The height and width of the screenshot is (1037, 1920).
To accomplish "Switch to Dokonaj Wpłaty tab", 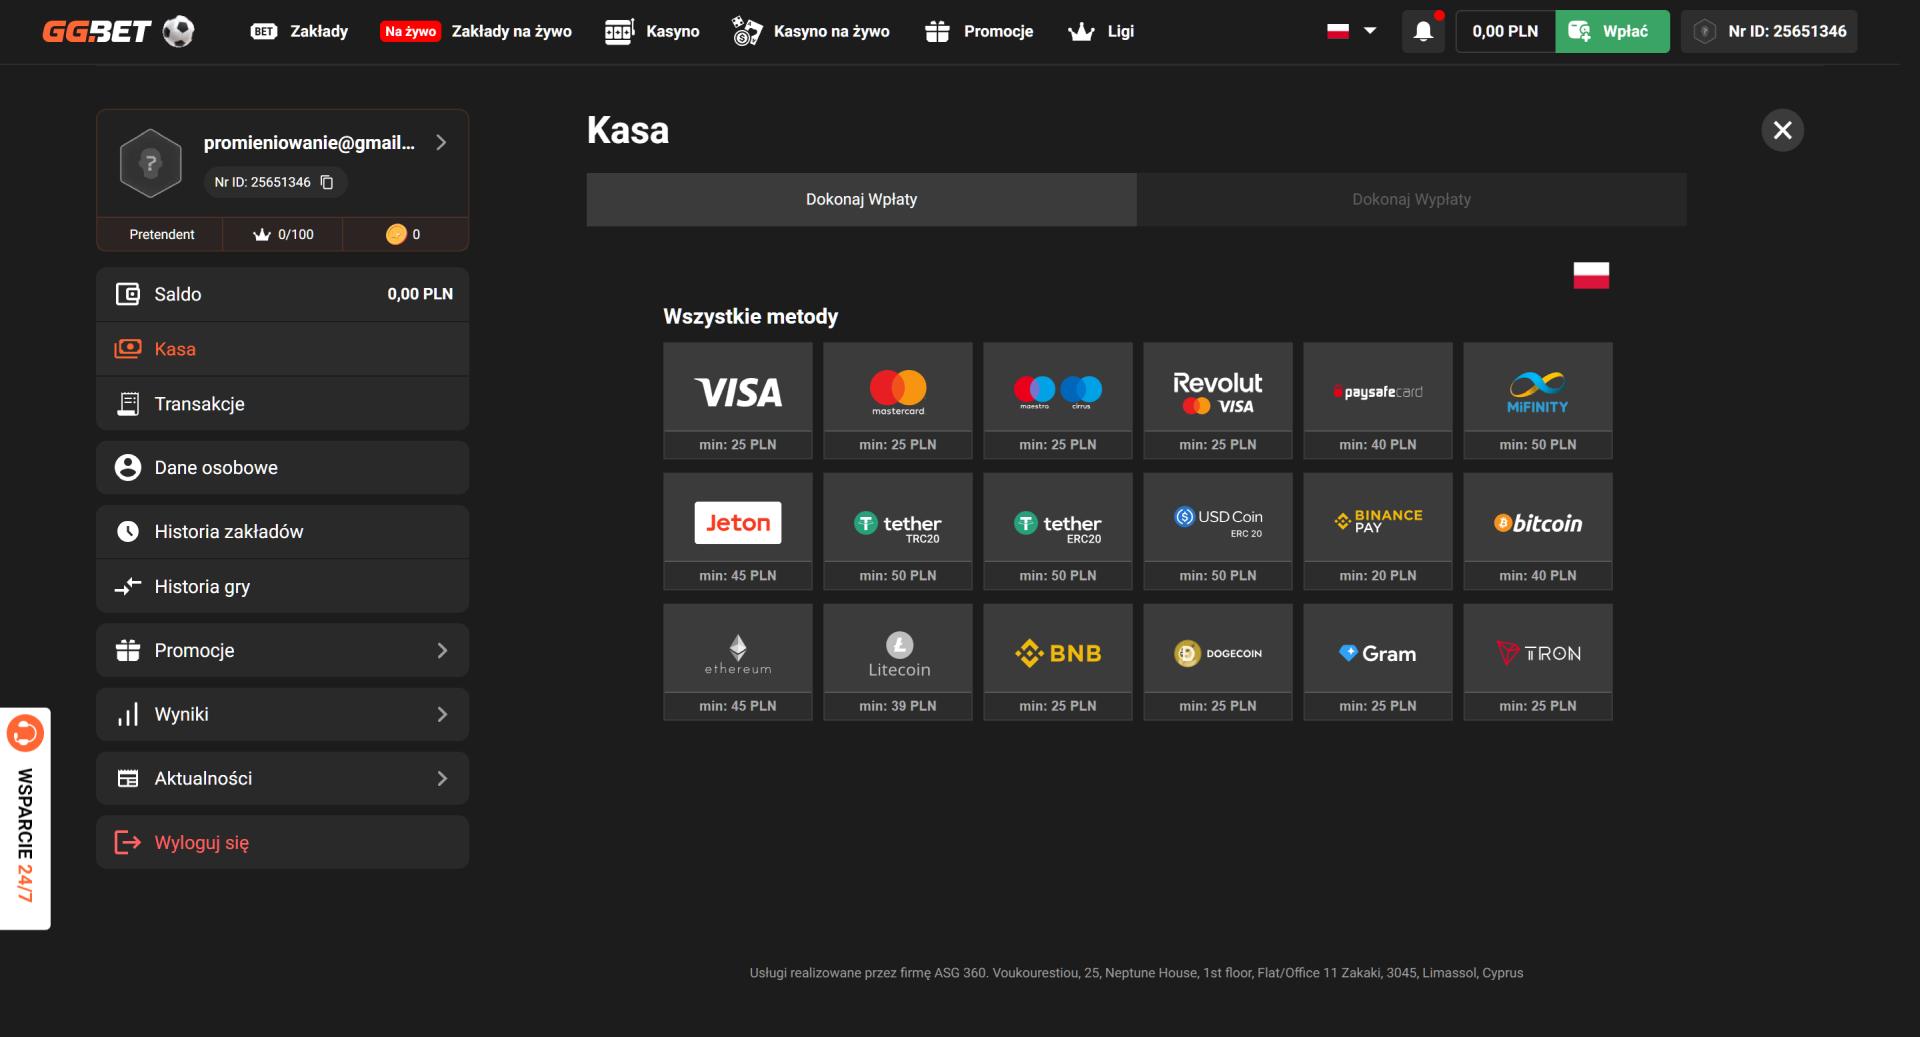I will click(x=862, y=199).
